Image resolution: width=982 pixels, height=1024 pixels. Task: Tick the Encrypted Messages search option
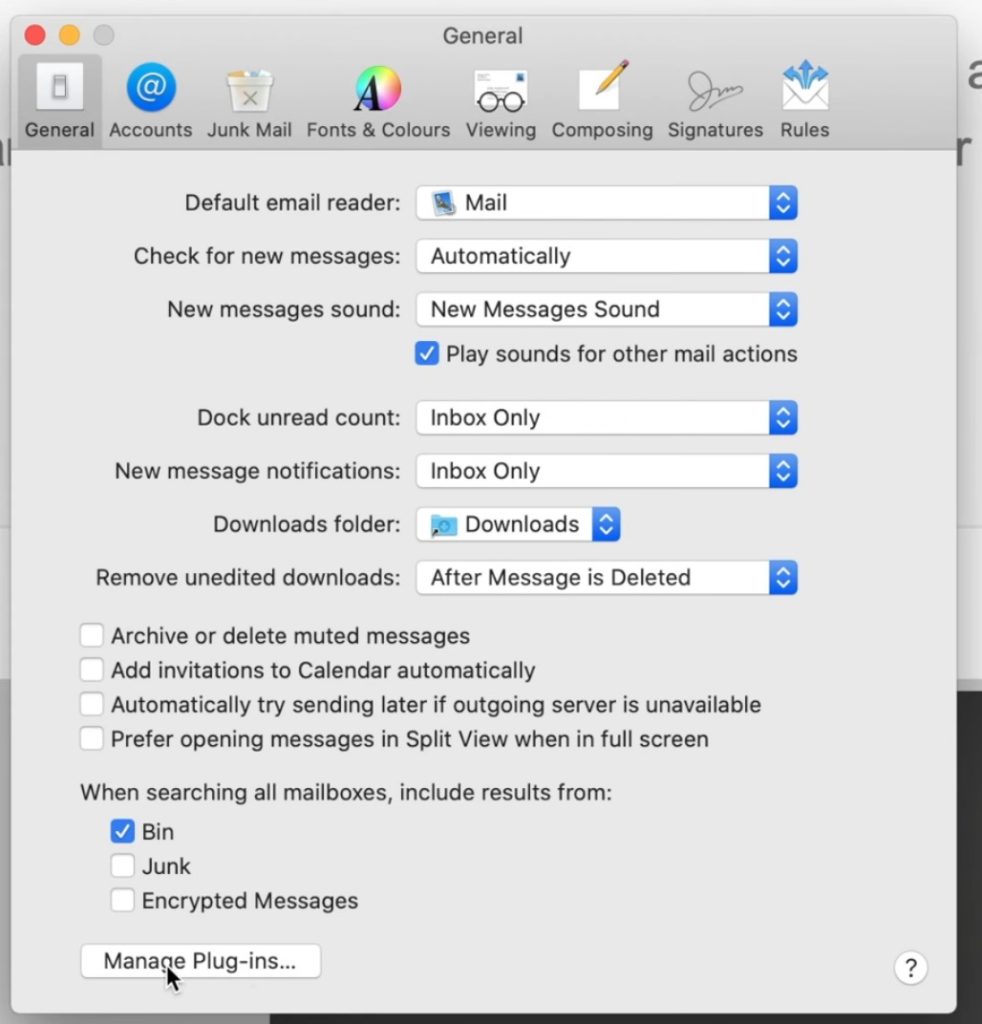[x=123, y=901]
